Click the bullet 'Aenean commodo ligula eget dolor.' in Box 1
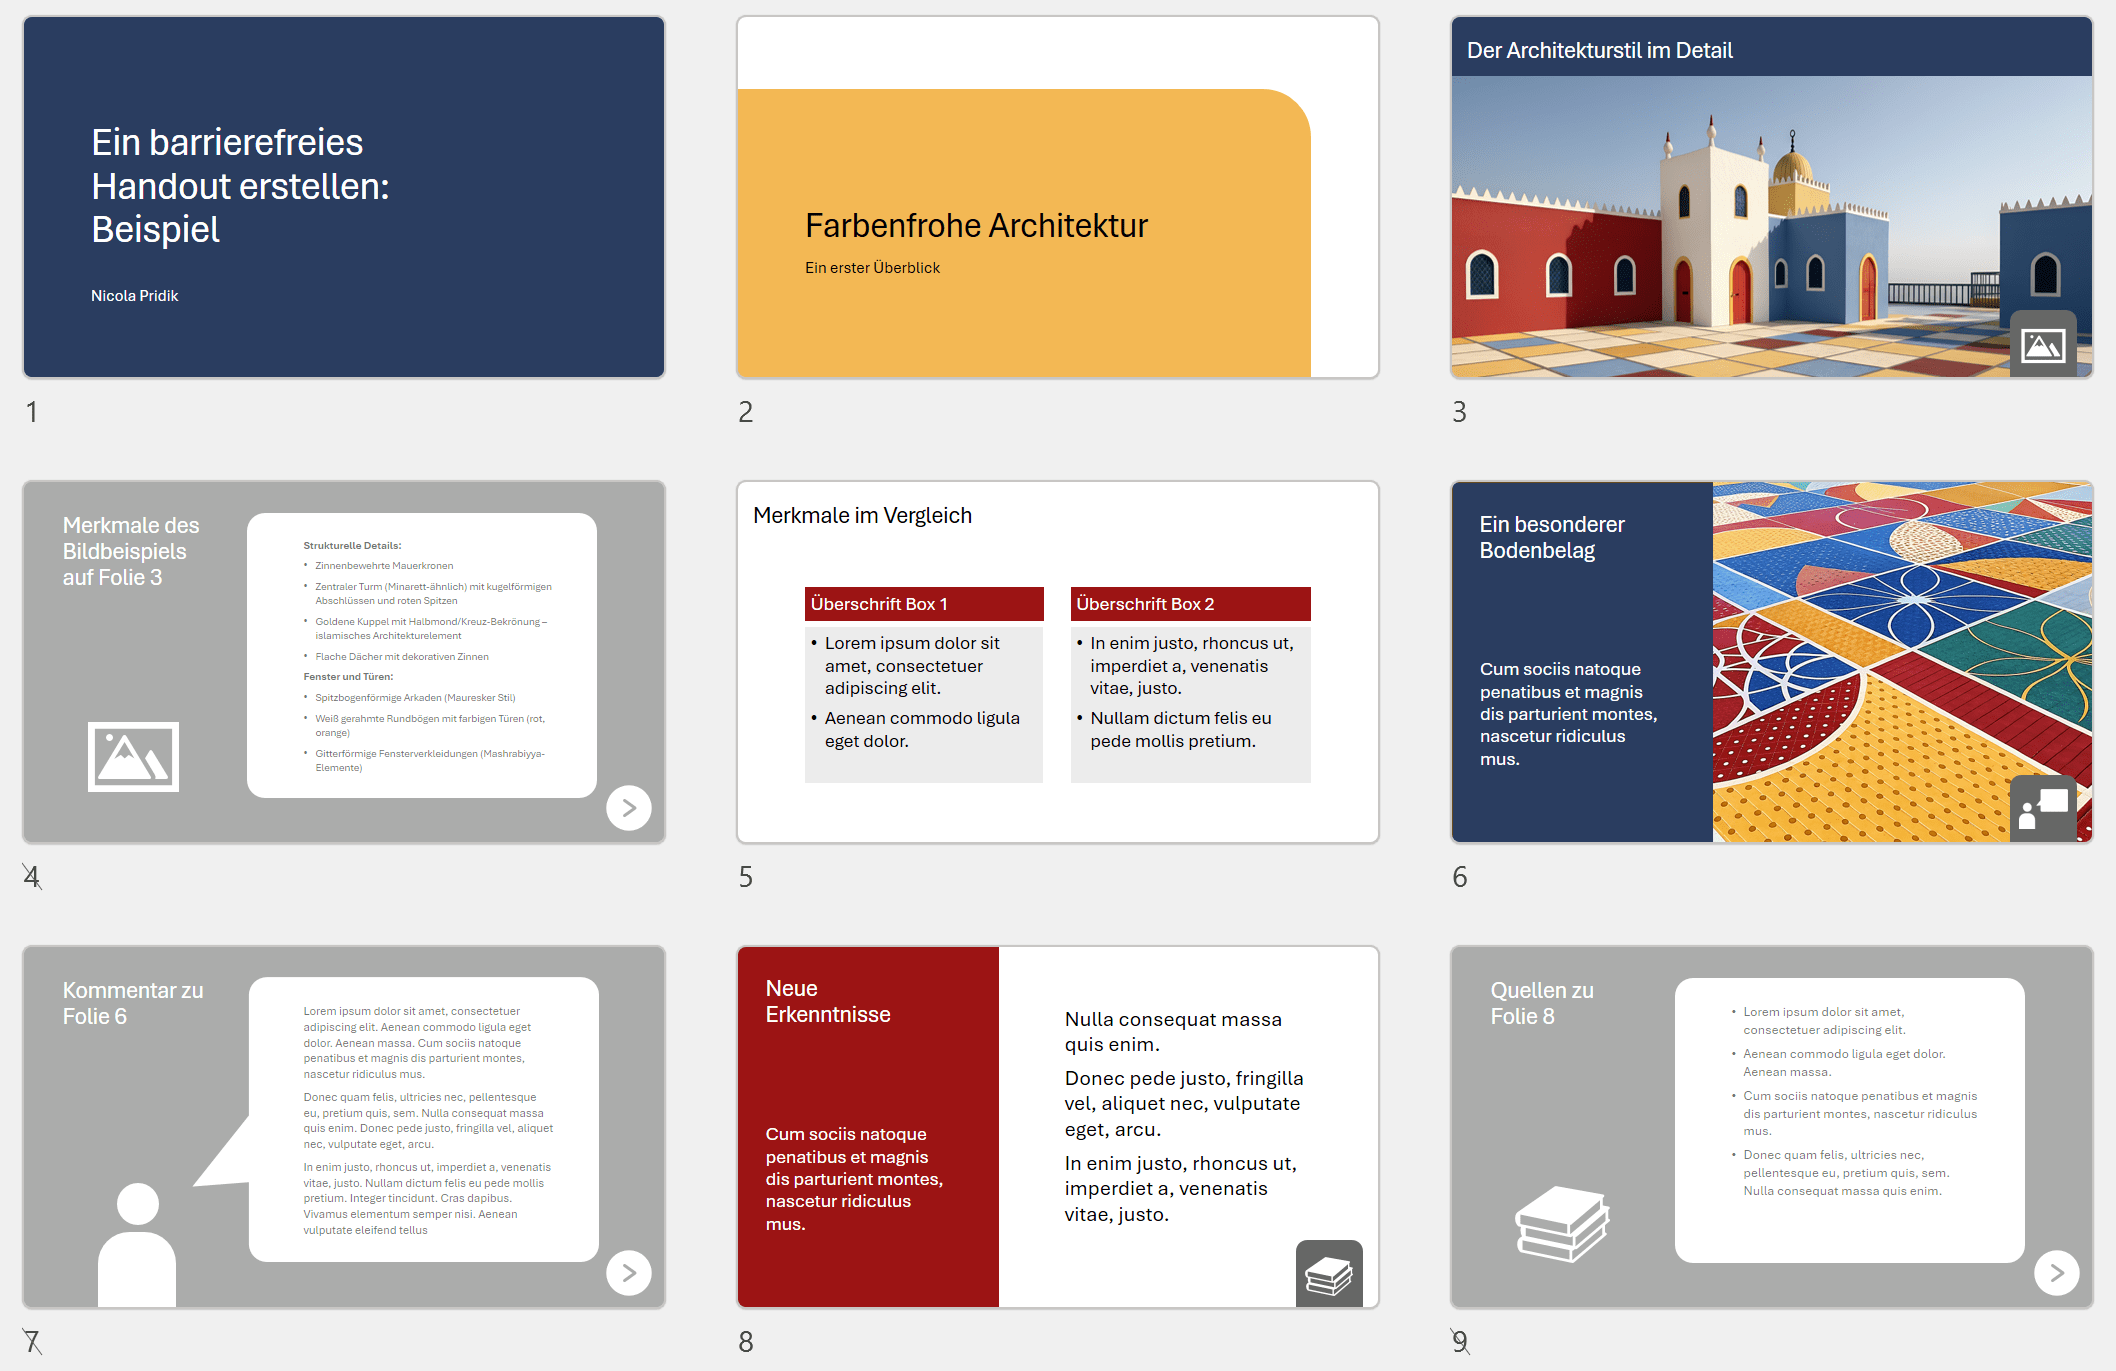 coord(922,730)
